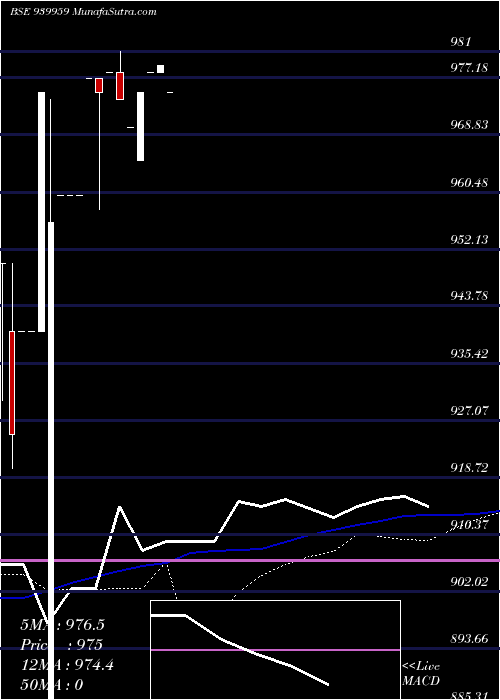
Task: Click the long red candlestick near 935.42
Action: pyautogui.click(x=12, y=383)
